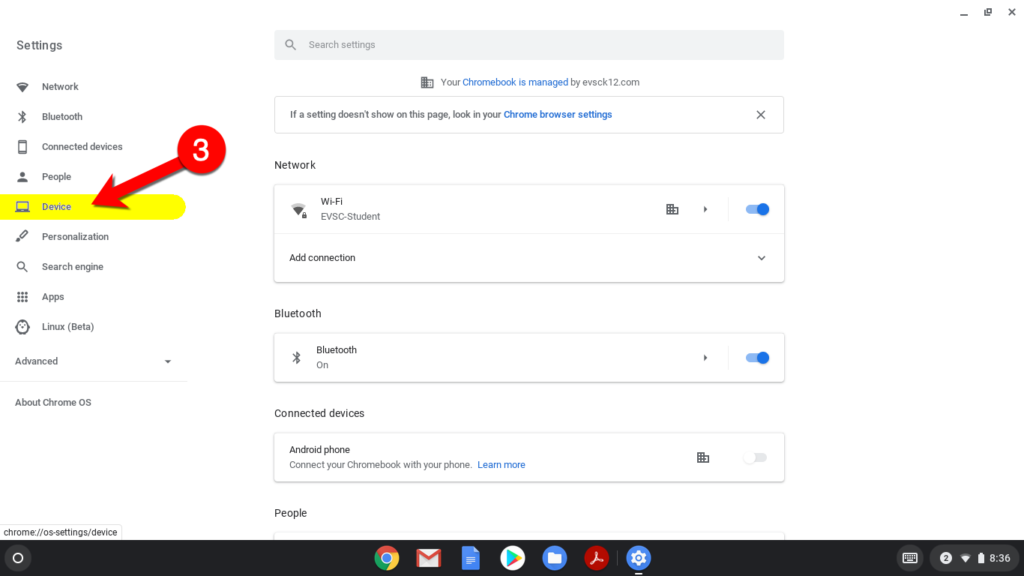This screenshot has width=1024, height=576.
Task: Click the EVSC-Student network name
Action: (x=350, y=217)
